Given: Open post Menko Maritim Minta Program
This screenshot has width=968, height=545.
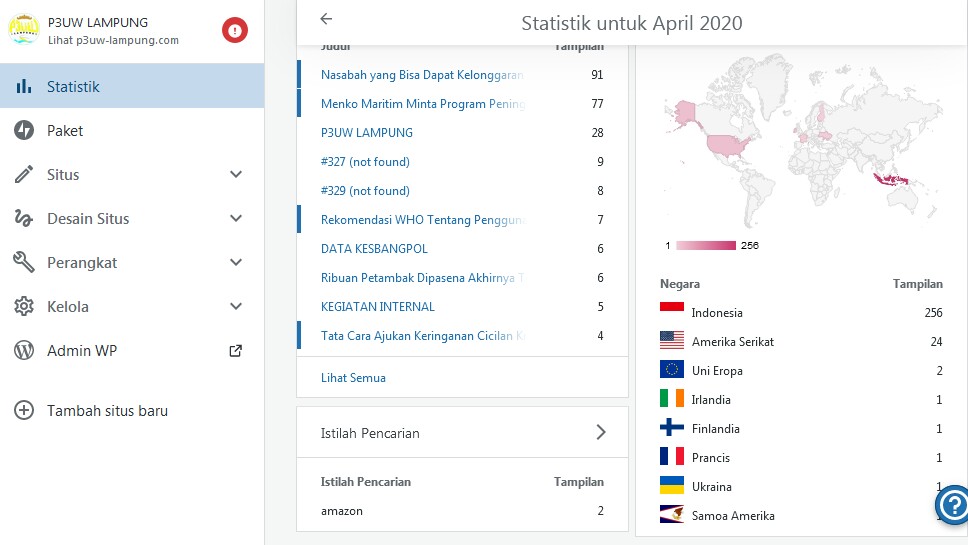Looking at the screenshot, I should [423, 104].
